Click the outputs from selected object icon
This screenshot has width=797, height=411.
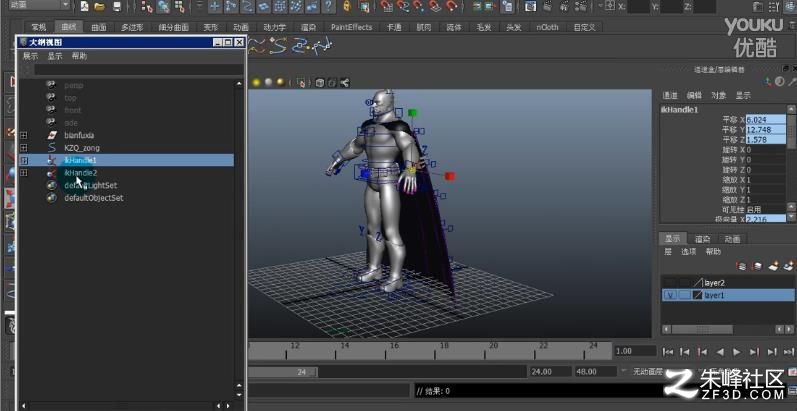[491, 6]
